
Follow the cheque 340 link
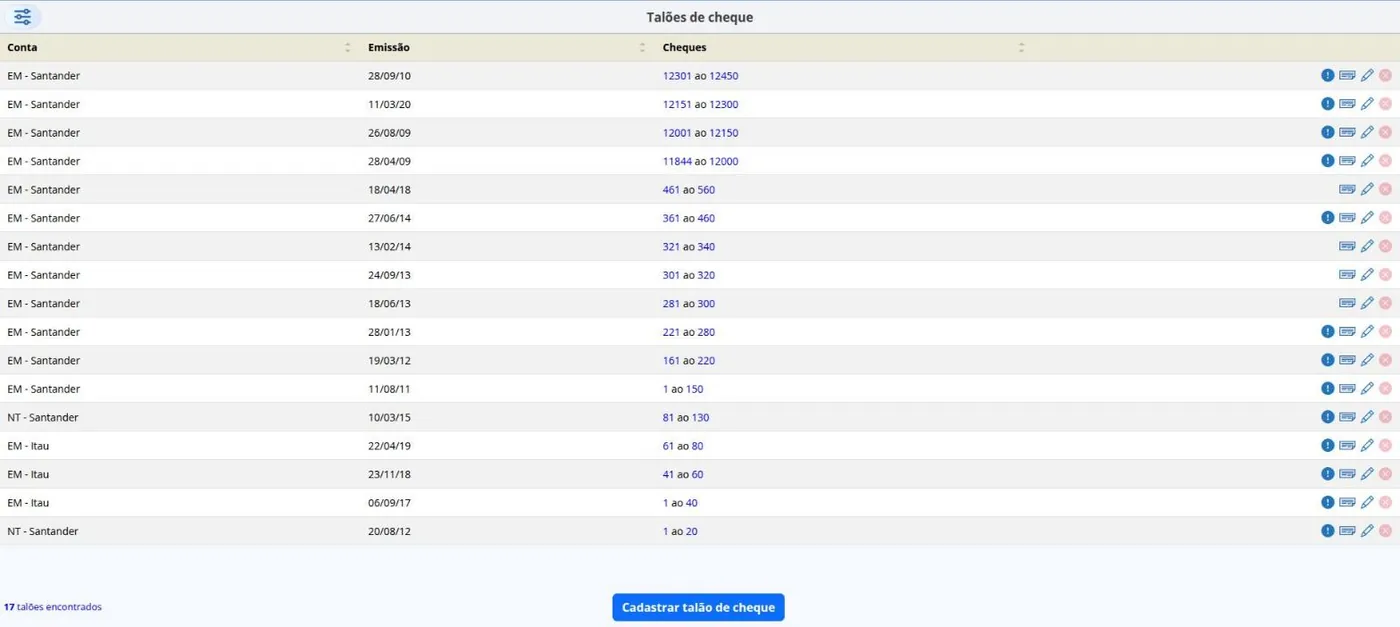(706, 247)
